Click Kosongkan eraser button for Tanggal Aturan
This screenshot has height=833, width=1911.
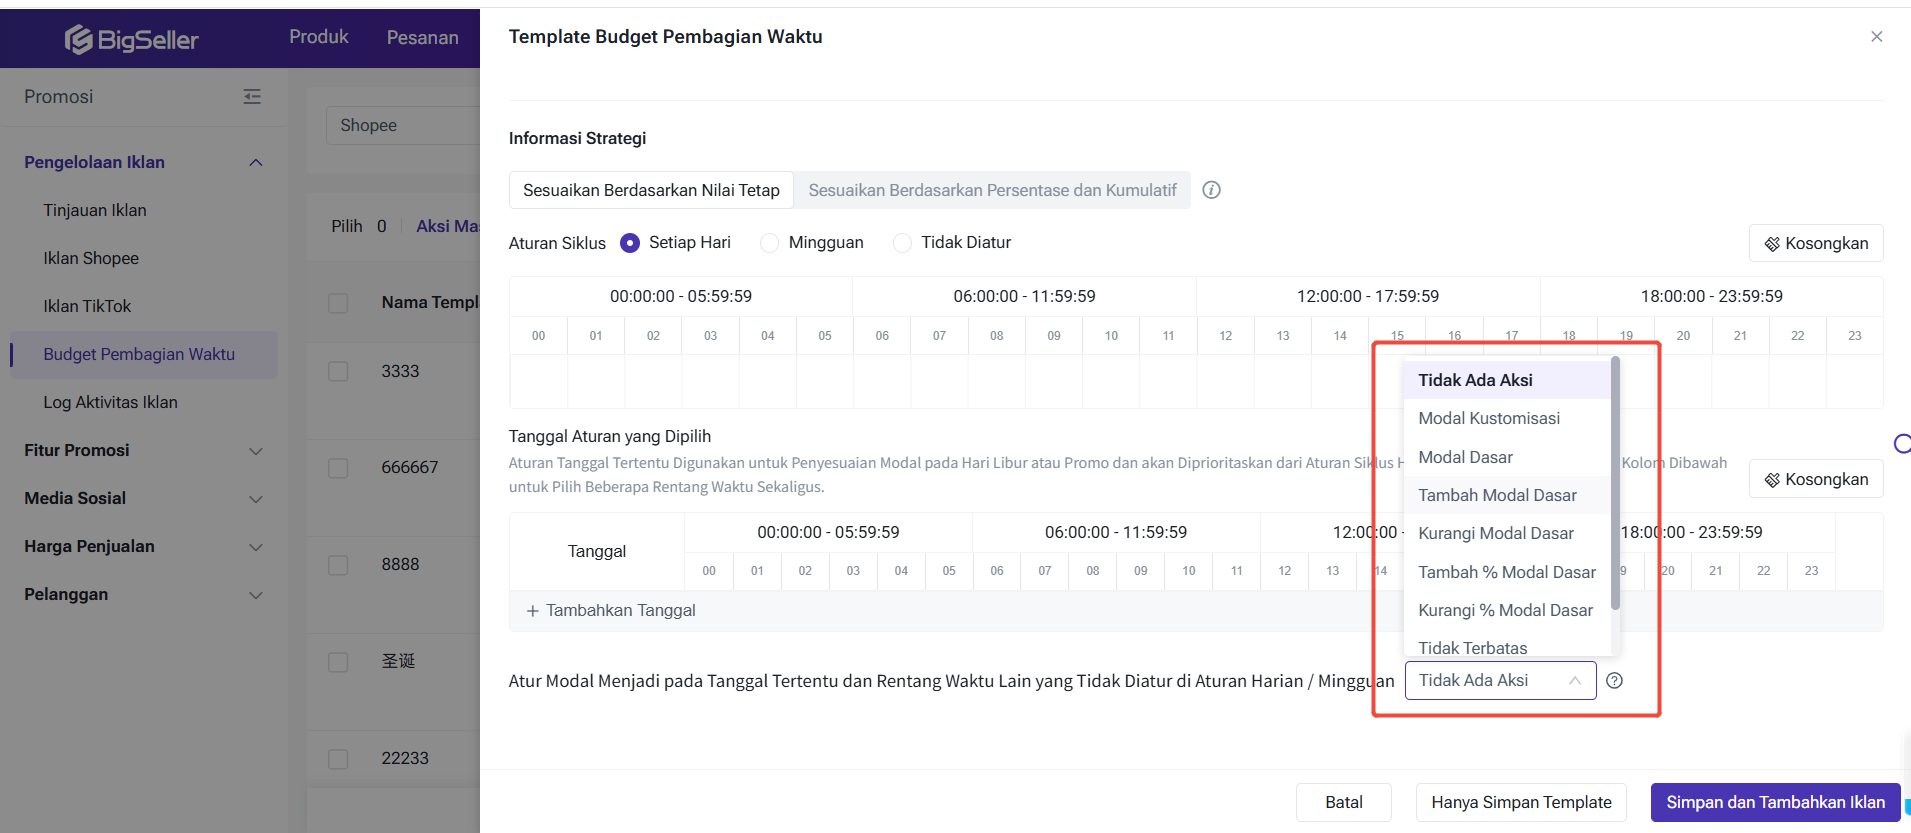coord(1815,479)
